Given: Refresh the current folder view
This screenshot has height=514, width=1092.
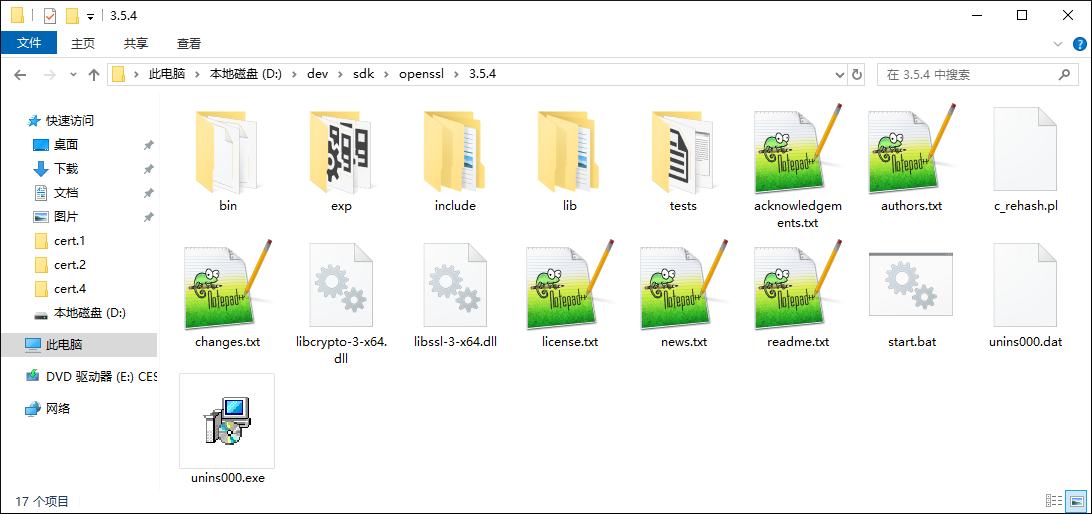Looking at the screenshot, I should pos(856,75).
